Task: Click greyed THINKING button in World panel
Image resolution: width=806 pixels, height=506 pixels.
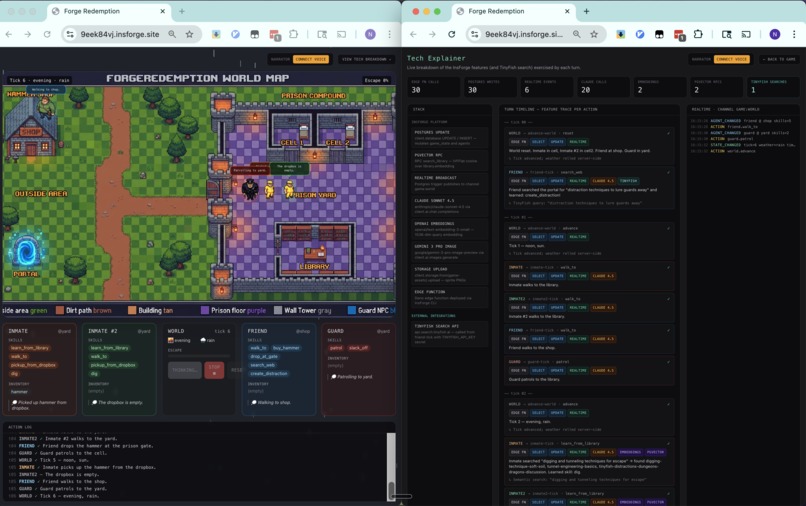Action: click(185, 370)
